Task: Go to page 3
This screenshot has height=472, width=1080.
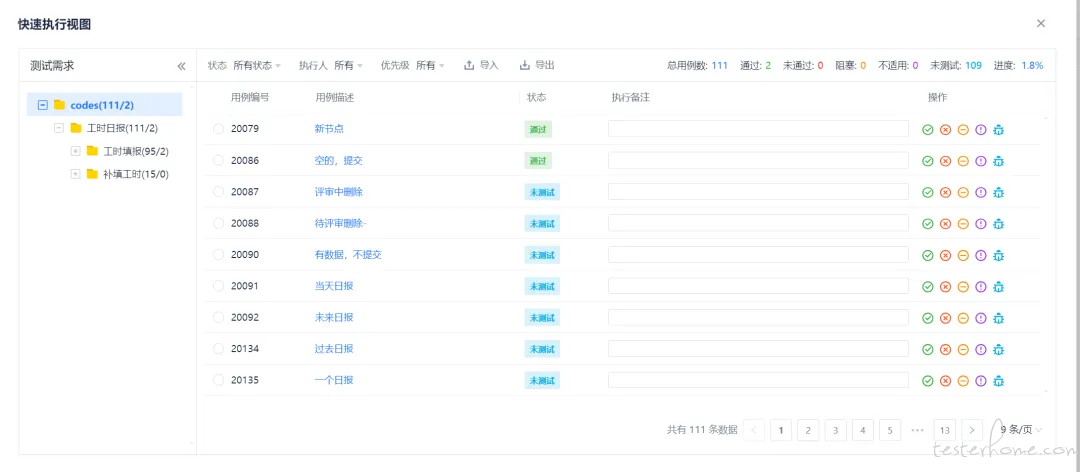Action: click(835, 430)
